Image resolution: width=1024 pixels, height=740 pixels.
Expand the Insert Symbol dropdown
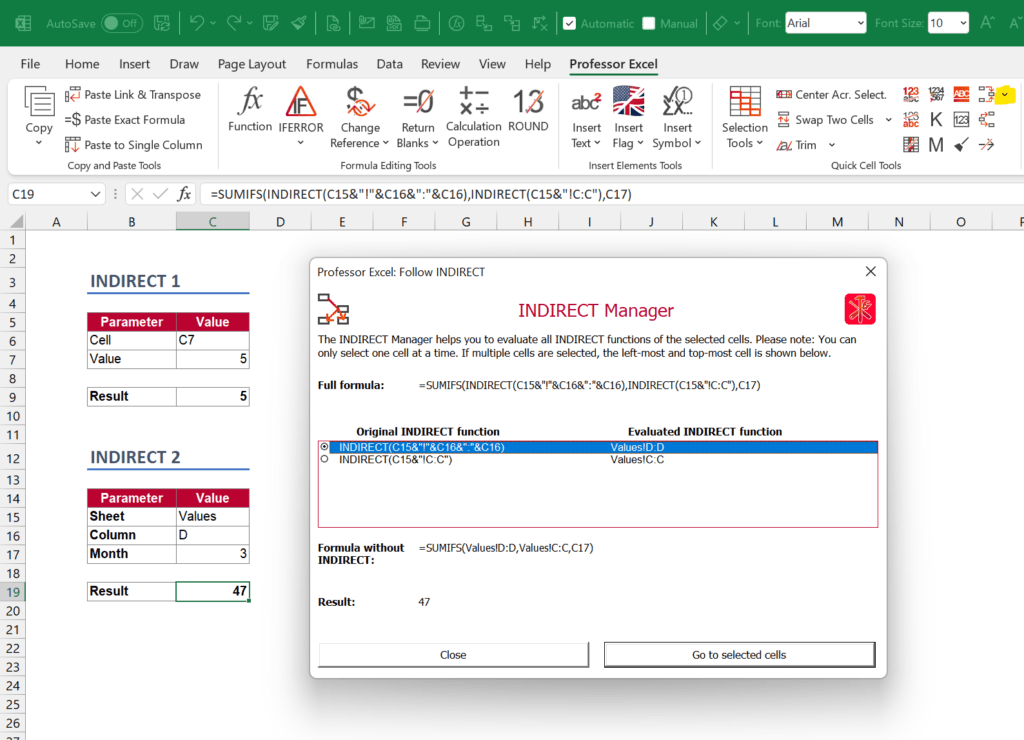[697, 143]
